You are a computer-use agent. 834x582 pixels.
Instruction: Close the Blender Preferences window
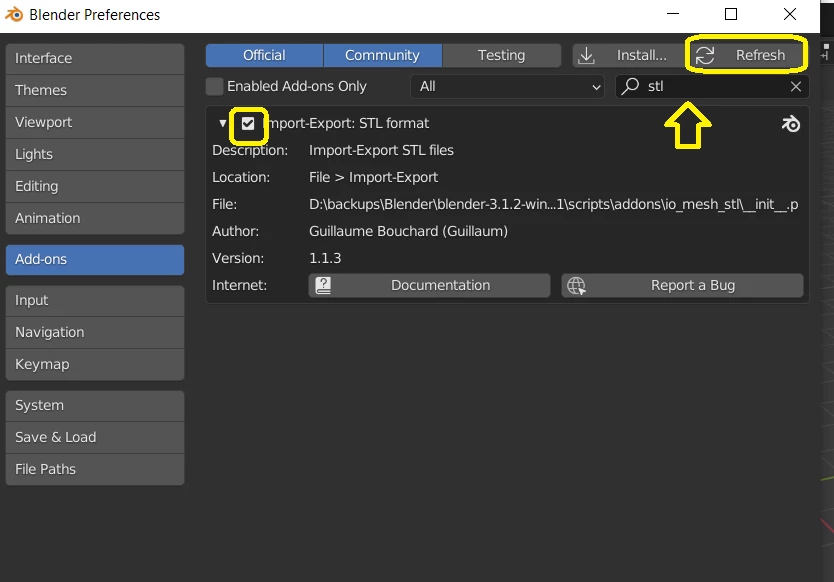pyautogui.click(x=790, y=14)
